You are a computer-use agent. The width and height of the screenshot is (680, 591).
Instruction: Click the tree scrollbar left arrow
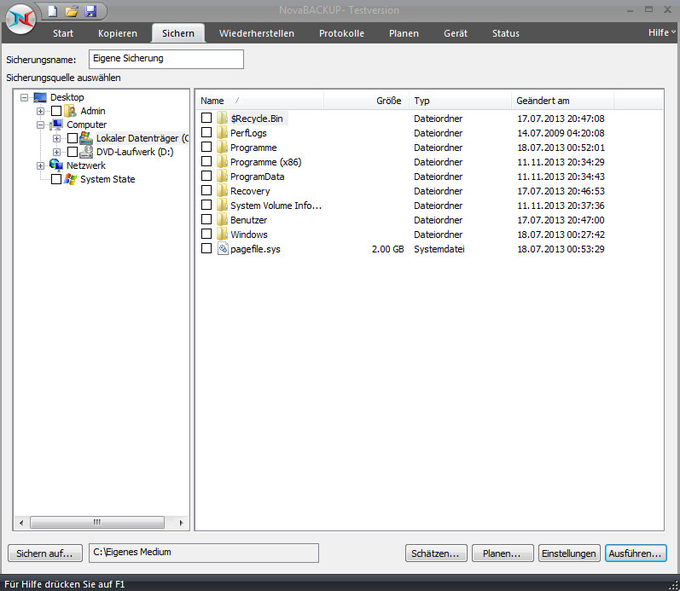[x=21, y=522]
